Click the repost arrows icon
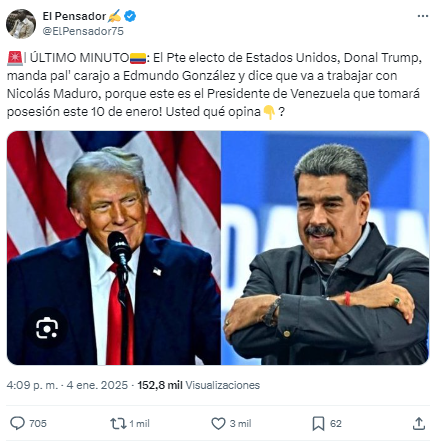439x447 pixels. (118, 423)
